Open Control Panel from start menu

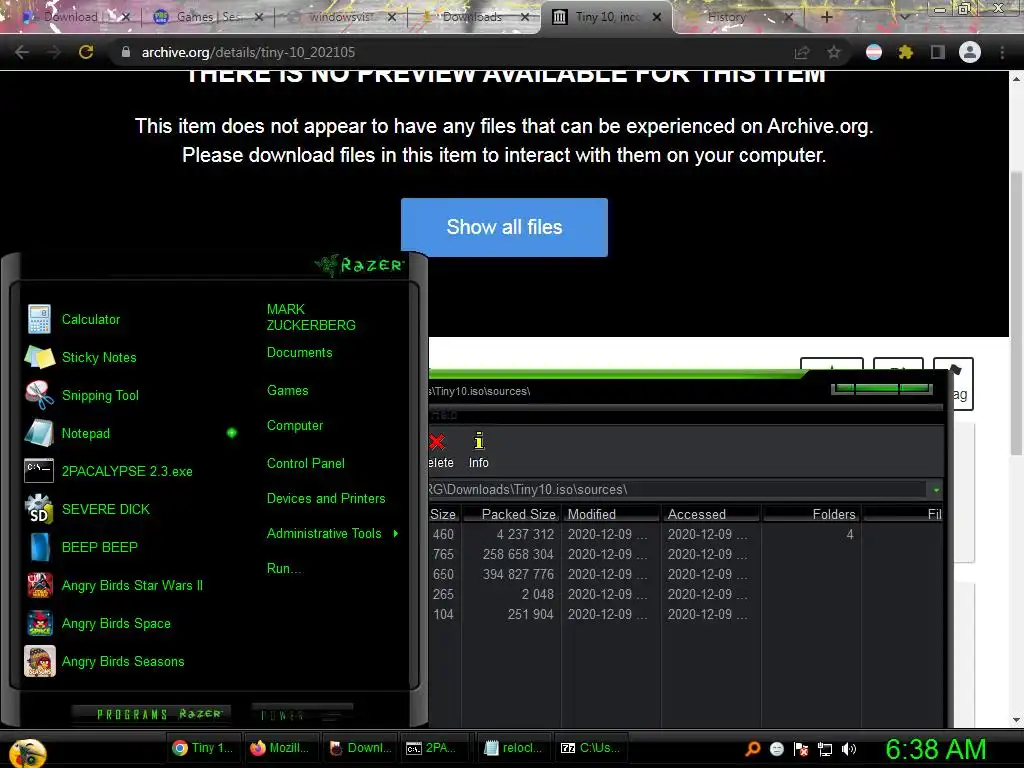pyautogui.click(x=306, y=464)
